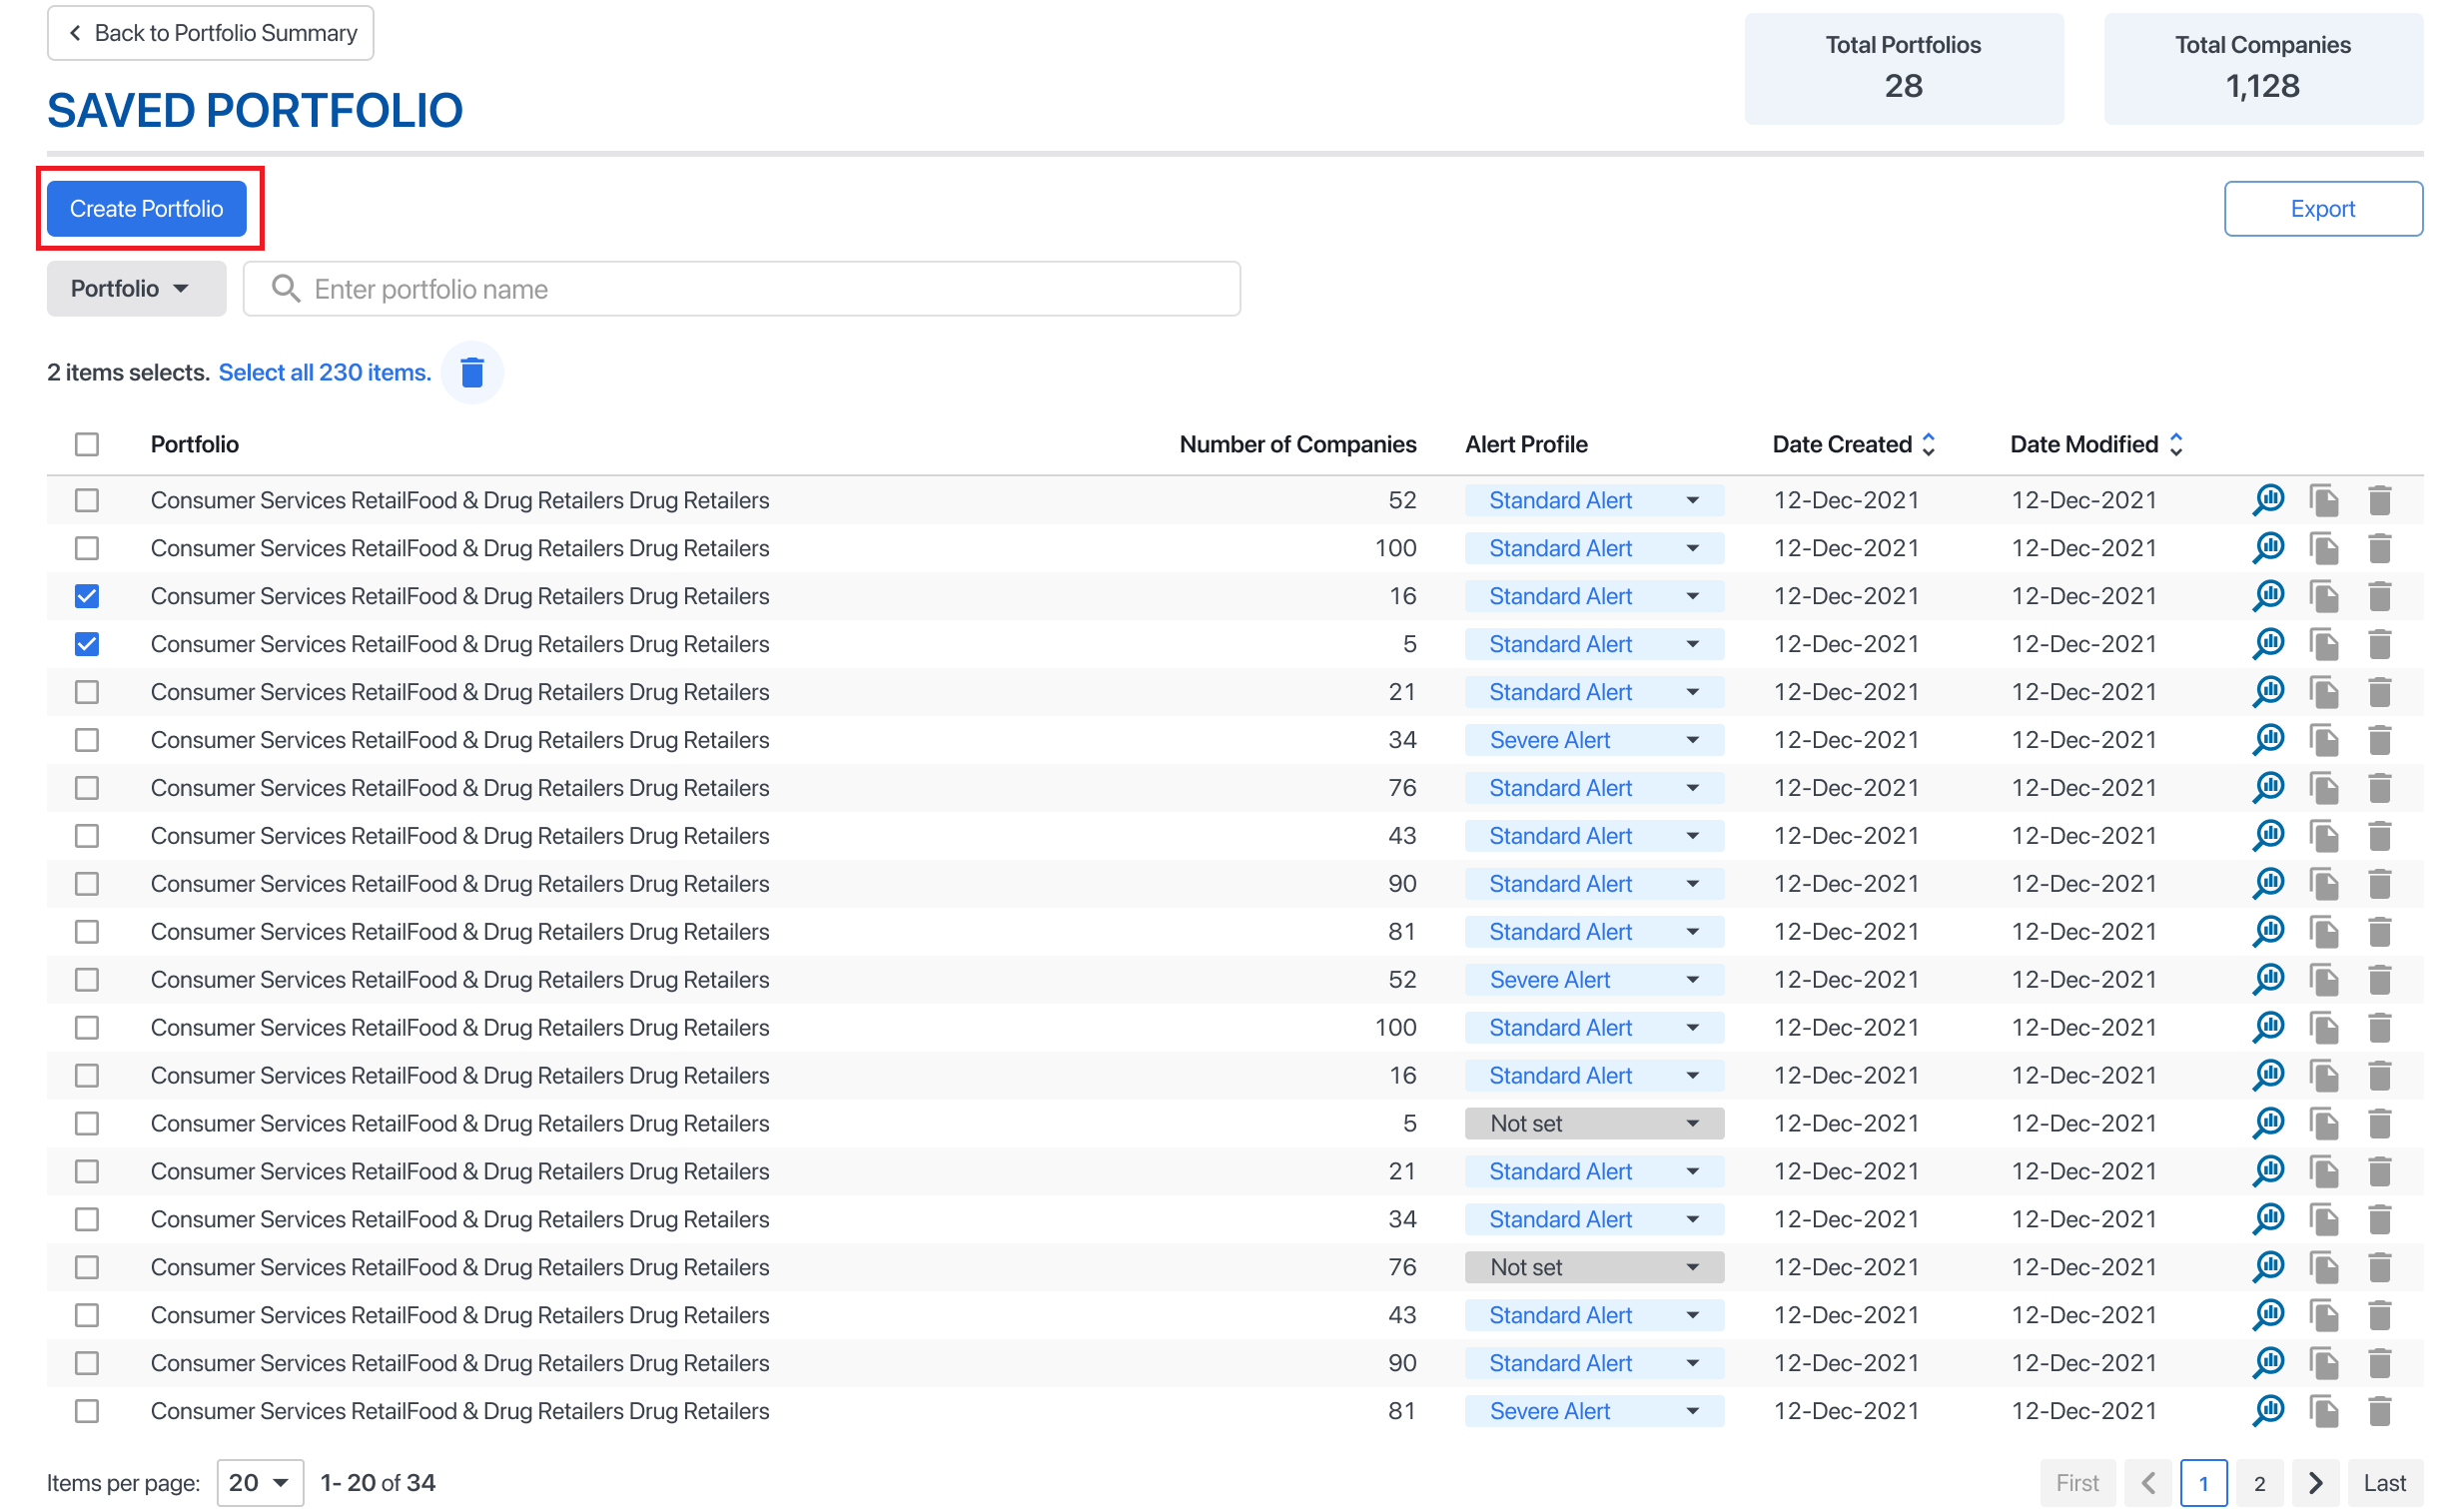Delete the portfolio with 34 companies, Severe Alert

click(x=2380, y=740)
